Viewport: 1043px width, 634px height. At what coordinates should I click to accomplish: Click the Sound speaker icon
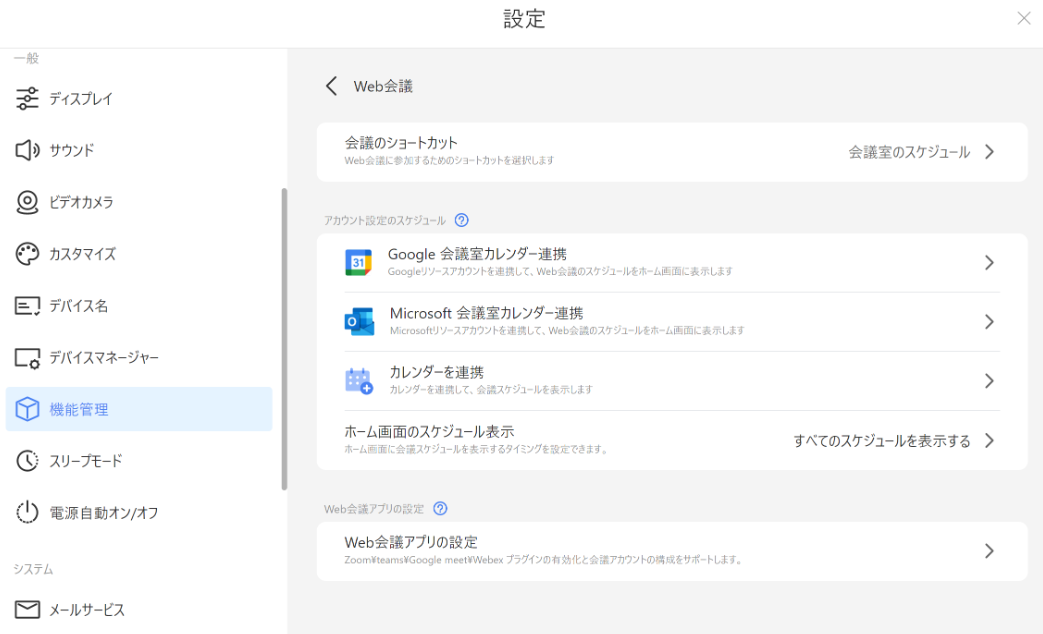coord(28,151)
